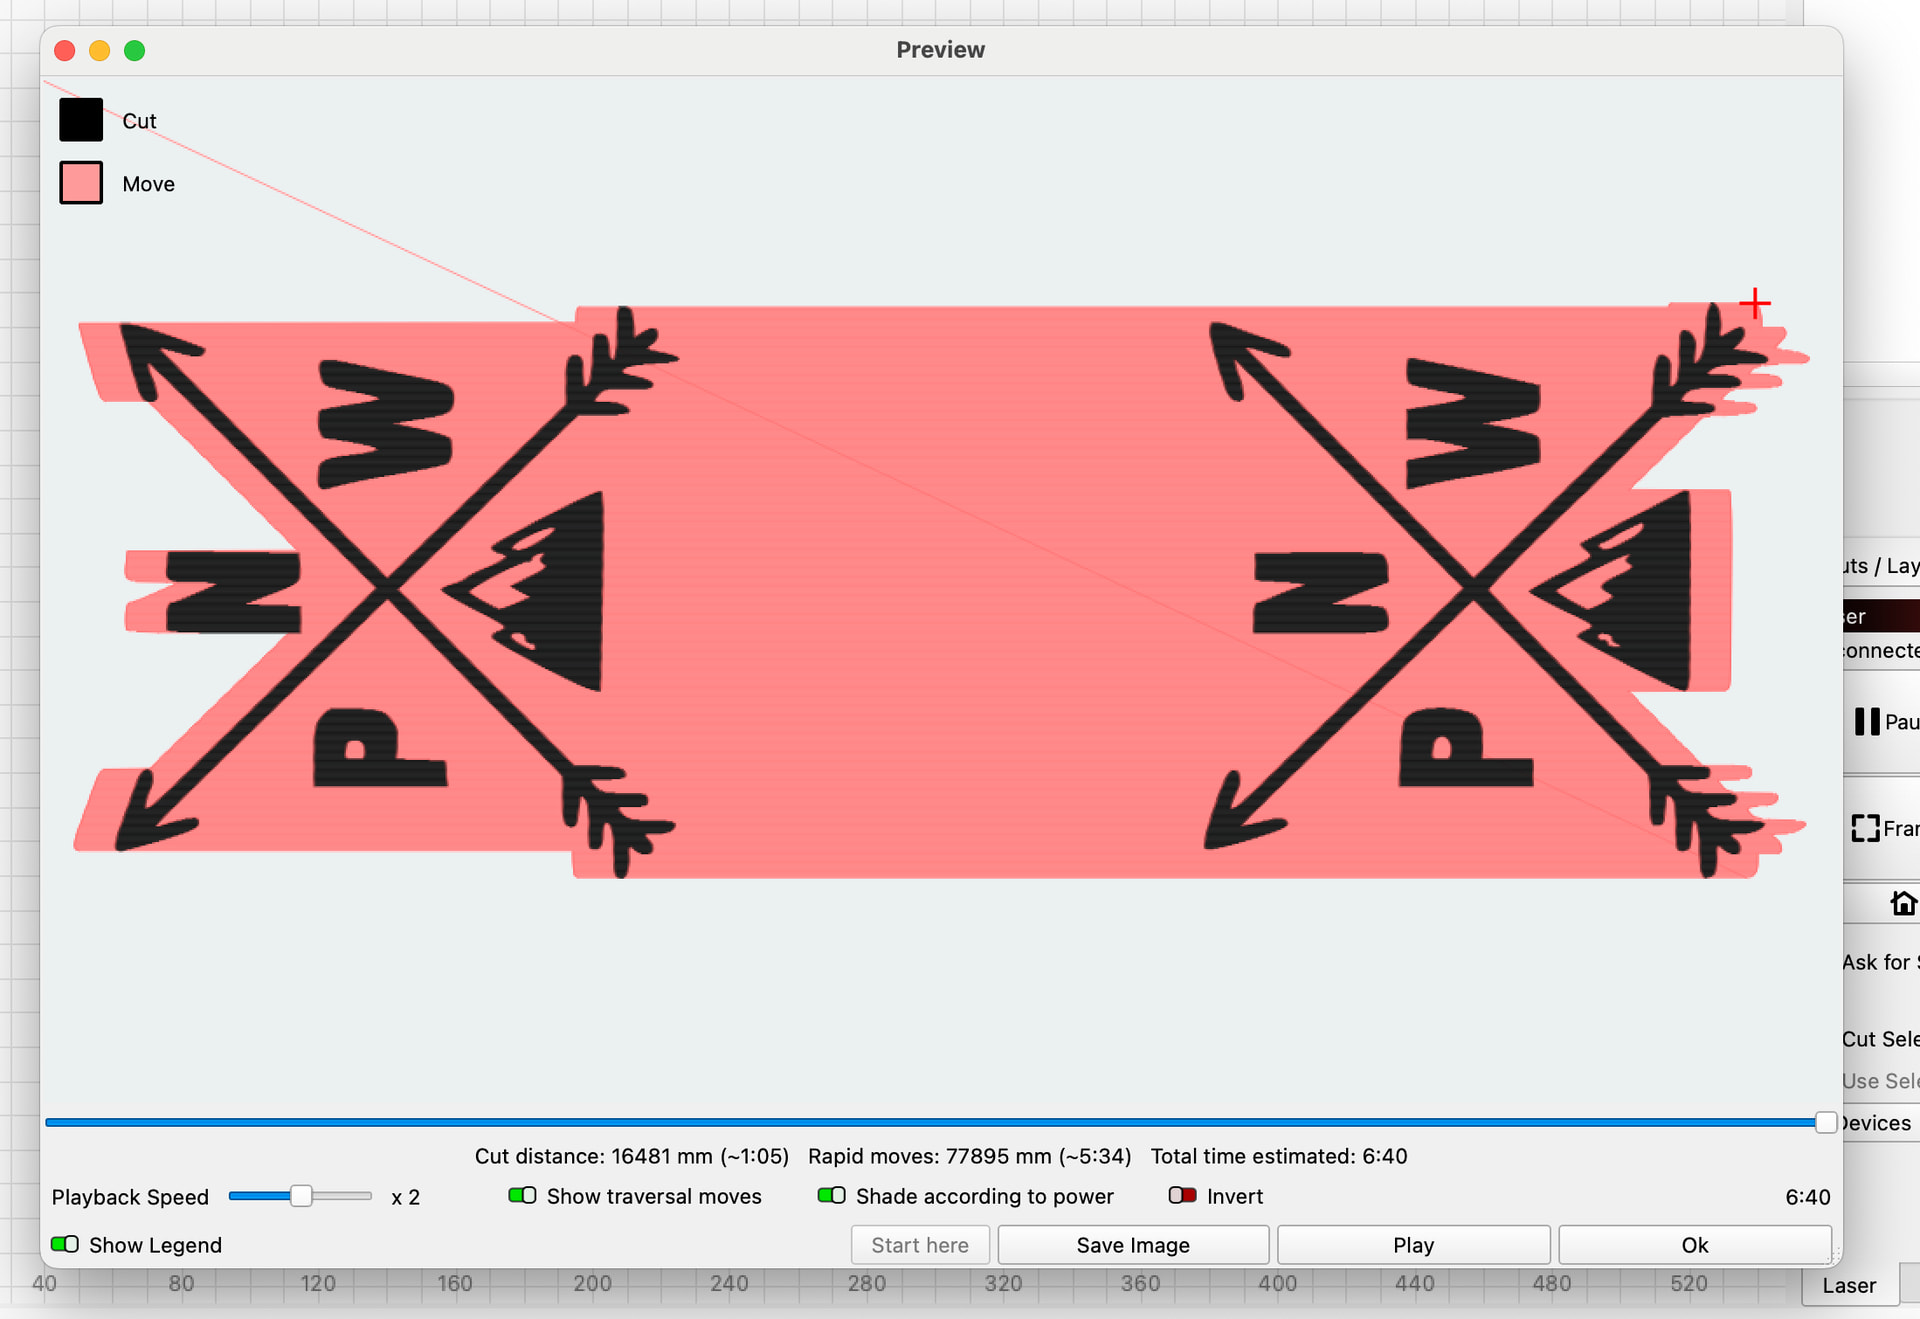Click the window resize grip corner
Image resolution: width=1920 pixels, height=1319 pixels.
(x=1834, y=1257)
